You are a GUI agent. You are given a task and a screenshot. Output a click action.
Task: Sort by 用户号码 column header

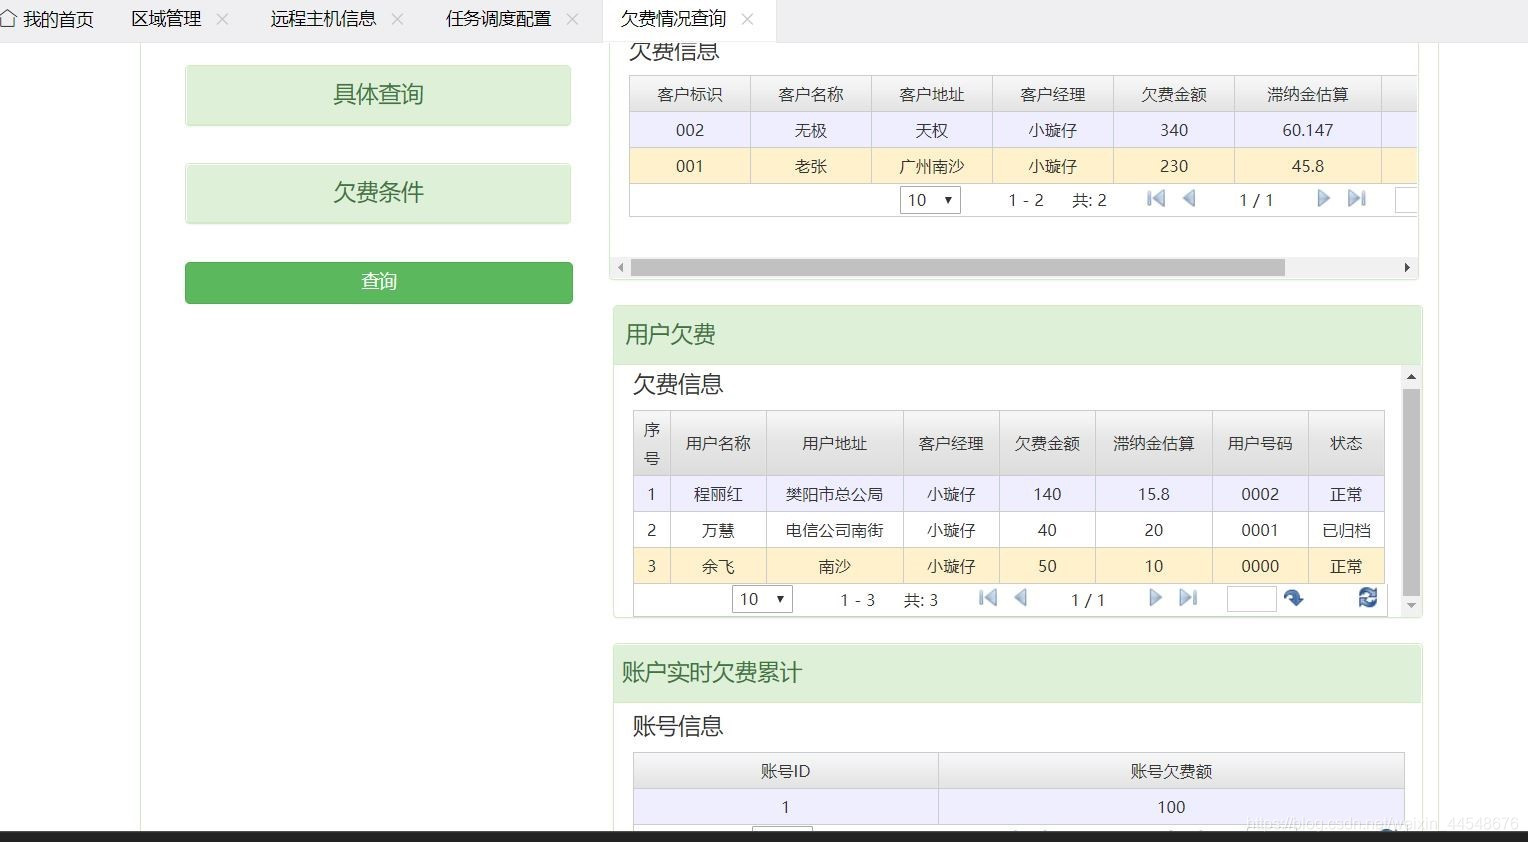click(x=1260, y=443)
